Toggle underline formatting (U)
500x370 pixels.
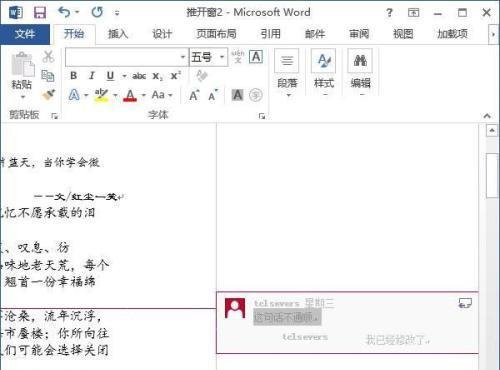(x=110, y=76)
